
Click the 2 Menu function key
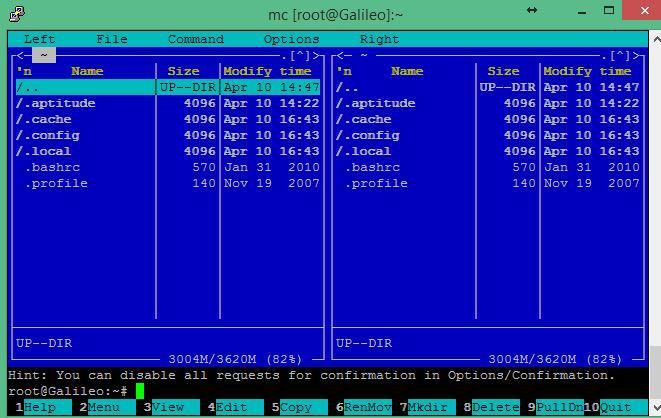point(107,407)
